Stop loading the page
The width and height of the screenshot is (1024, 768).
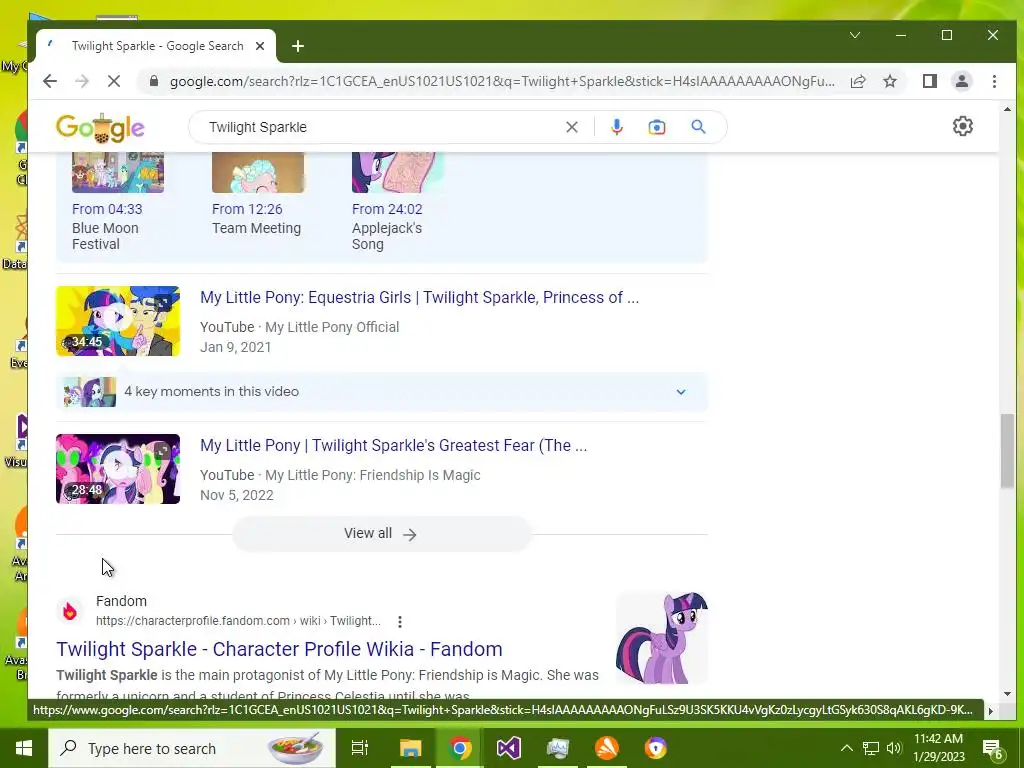pos(114,81)
